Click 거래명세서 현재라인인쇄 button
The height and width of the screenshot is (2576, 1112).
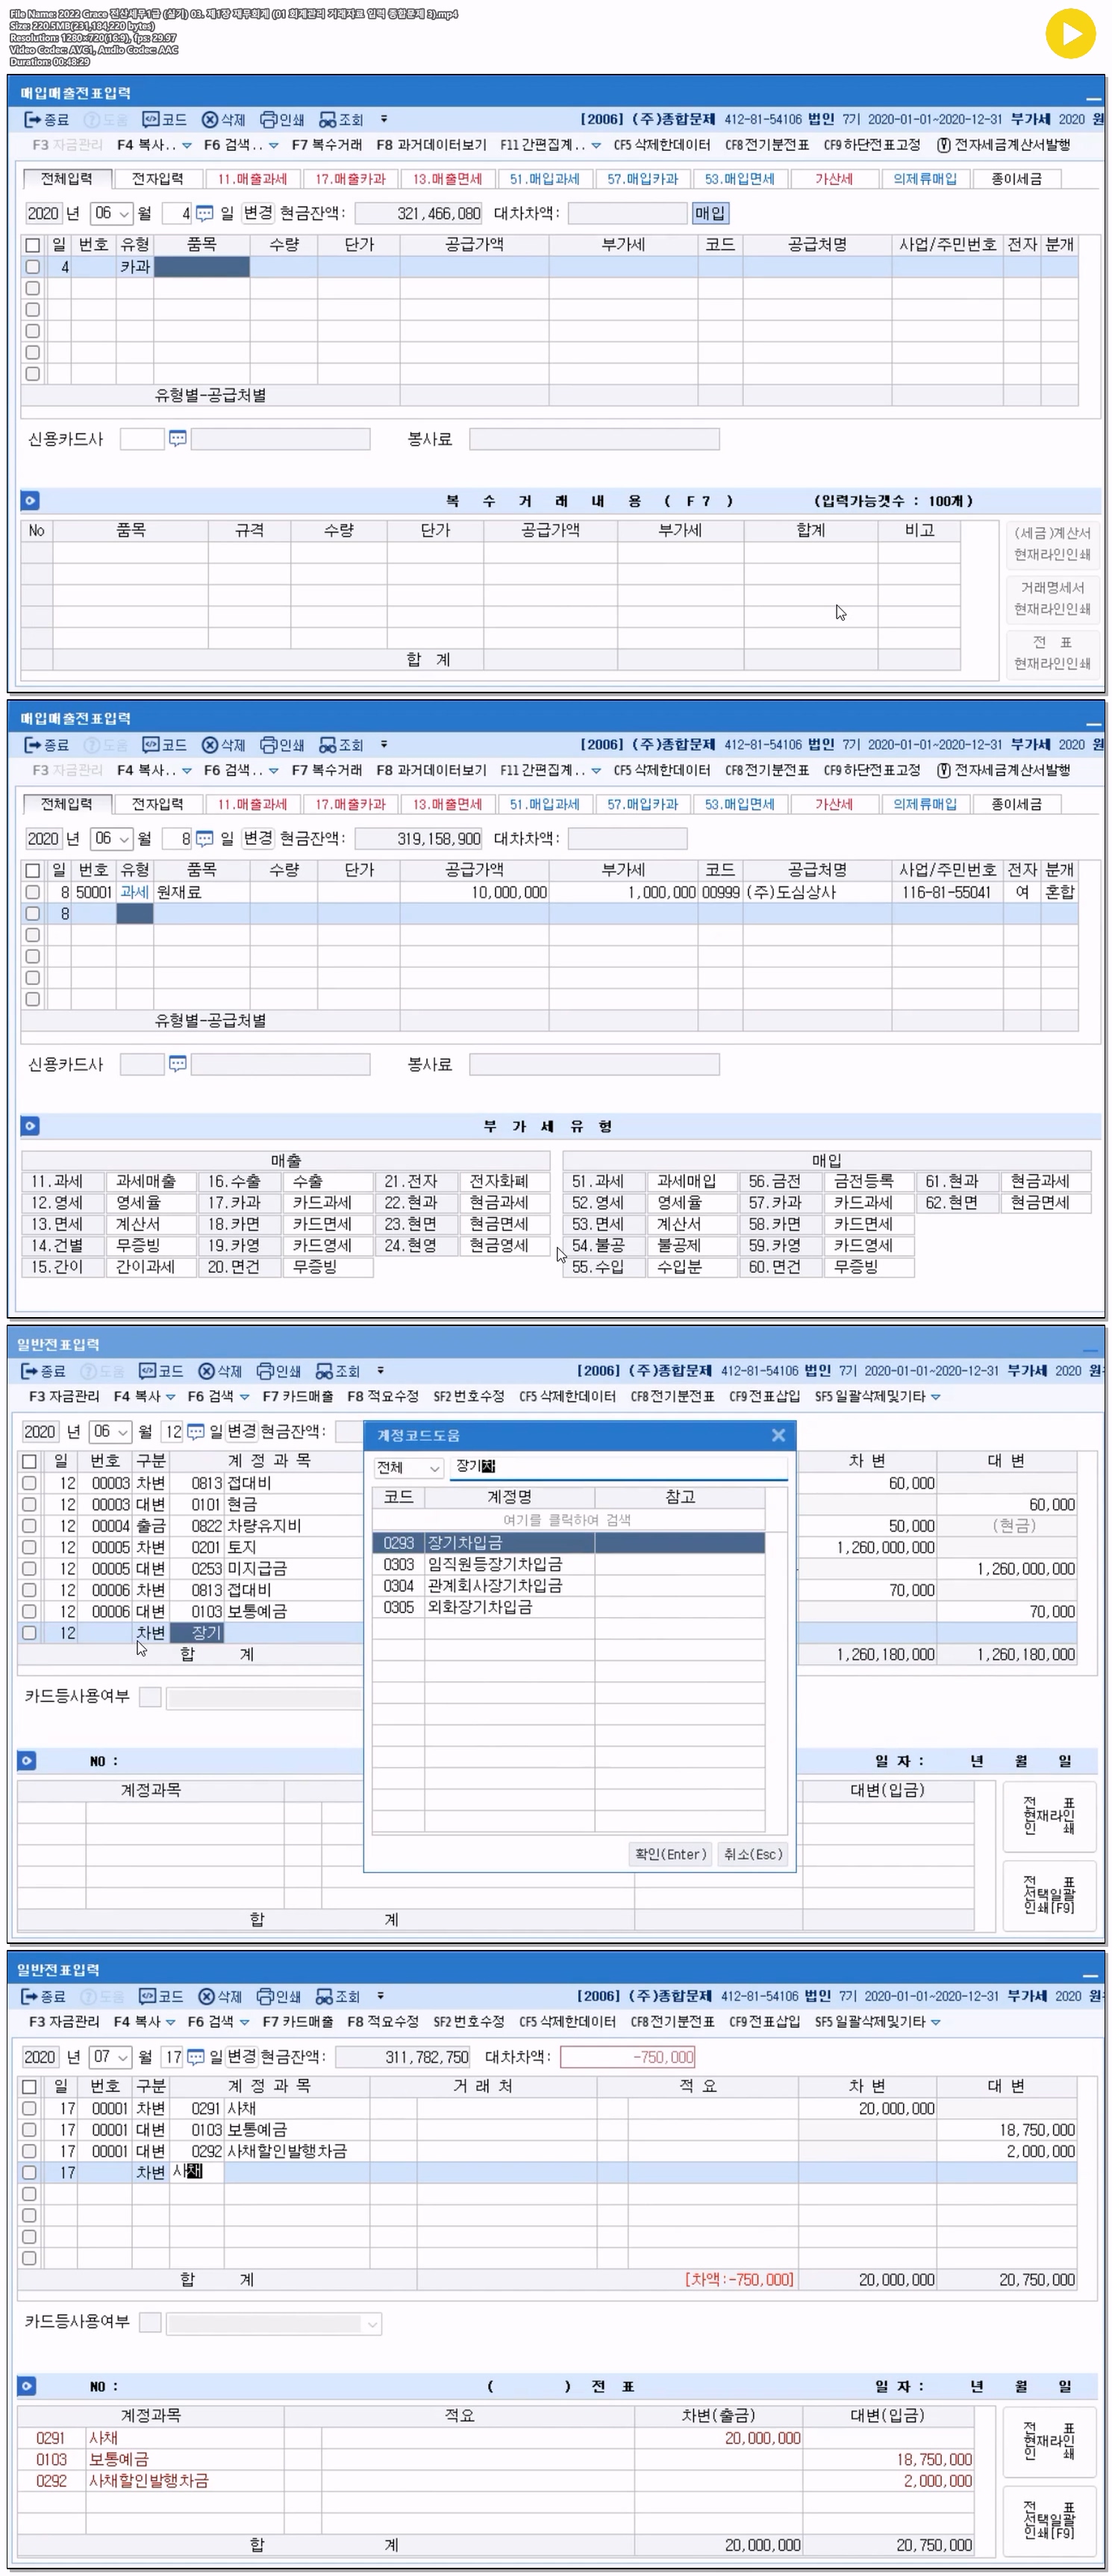click(x=1052, y=599)
